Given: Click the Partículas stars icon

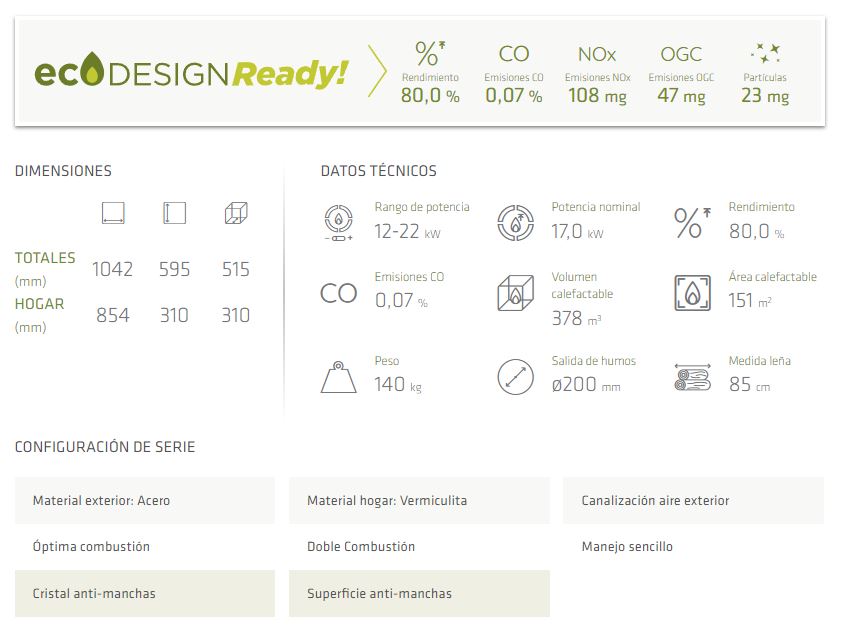Looking at the screenshot, I should [765, 53].
